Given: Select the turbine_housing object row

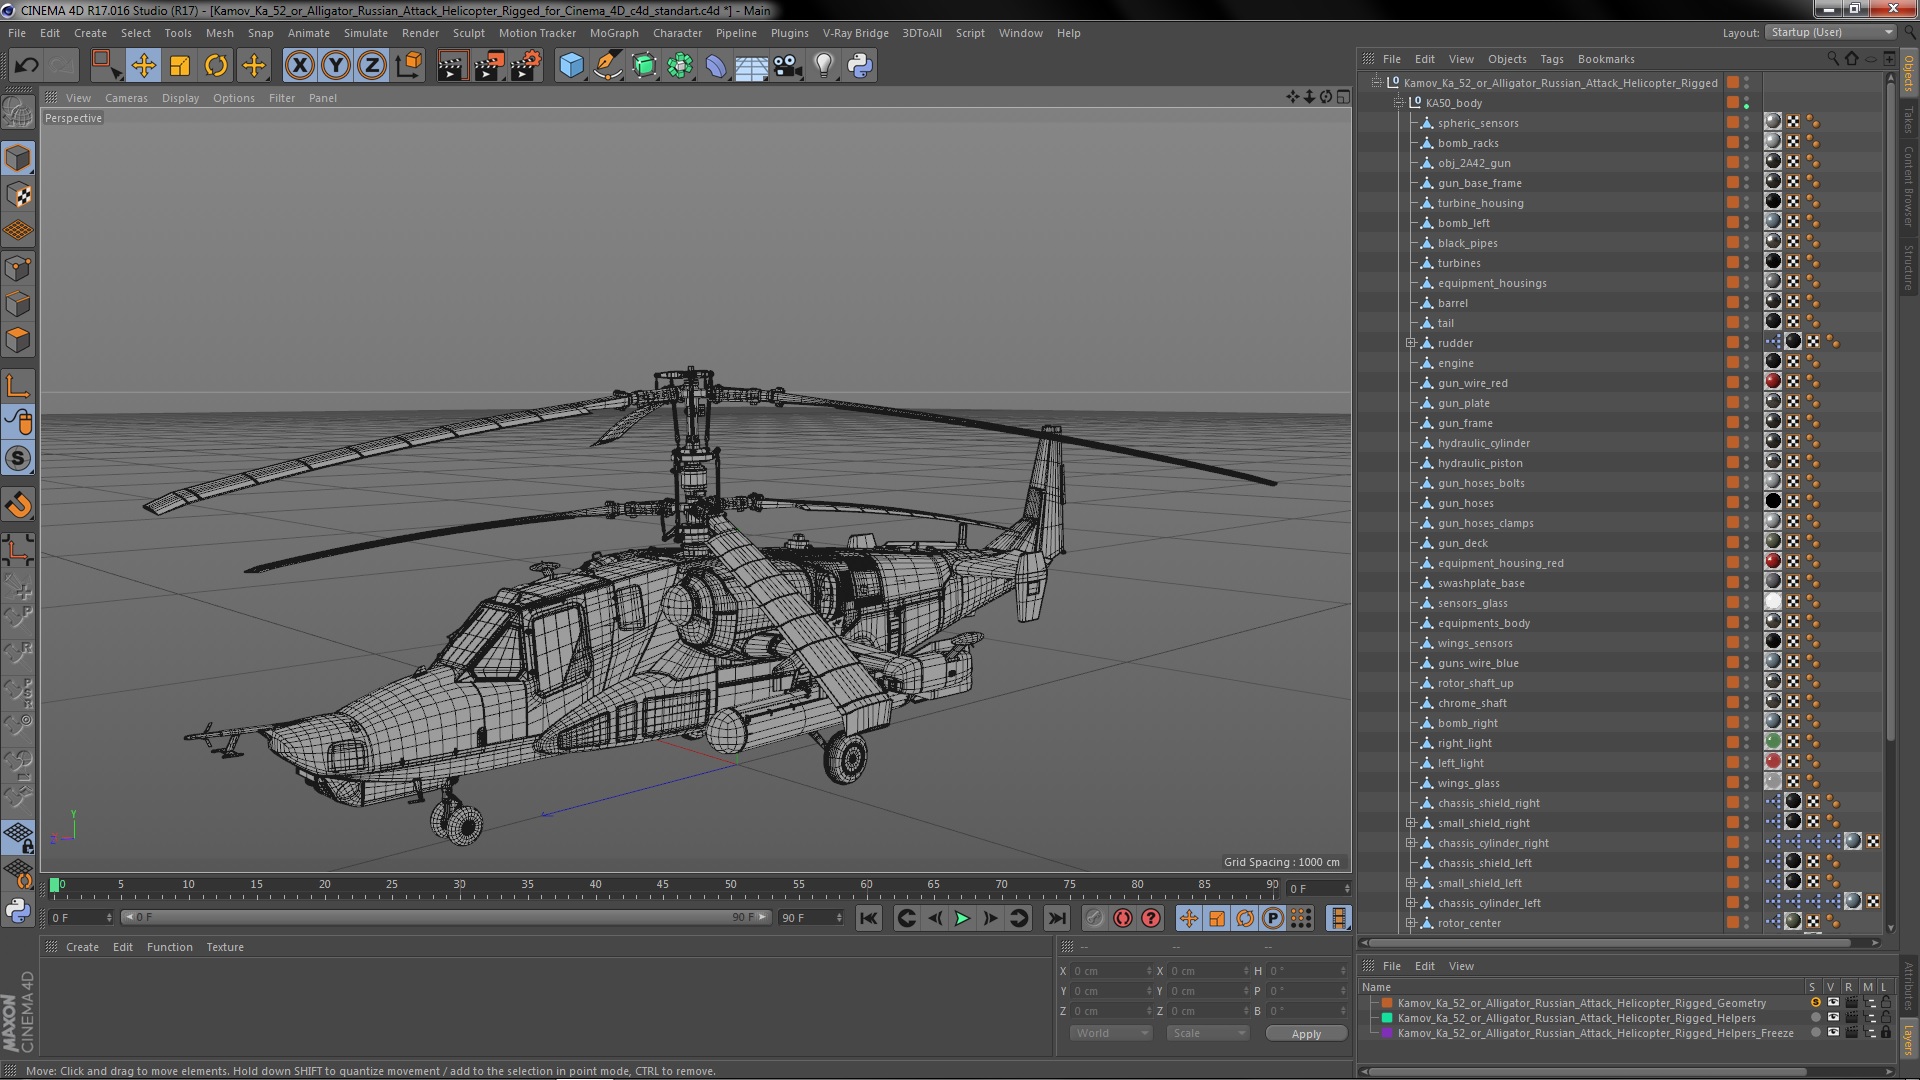Looking at the screenshot, I should [1480, 203].
